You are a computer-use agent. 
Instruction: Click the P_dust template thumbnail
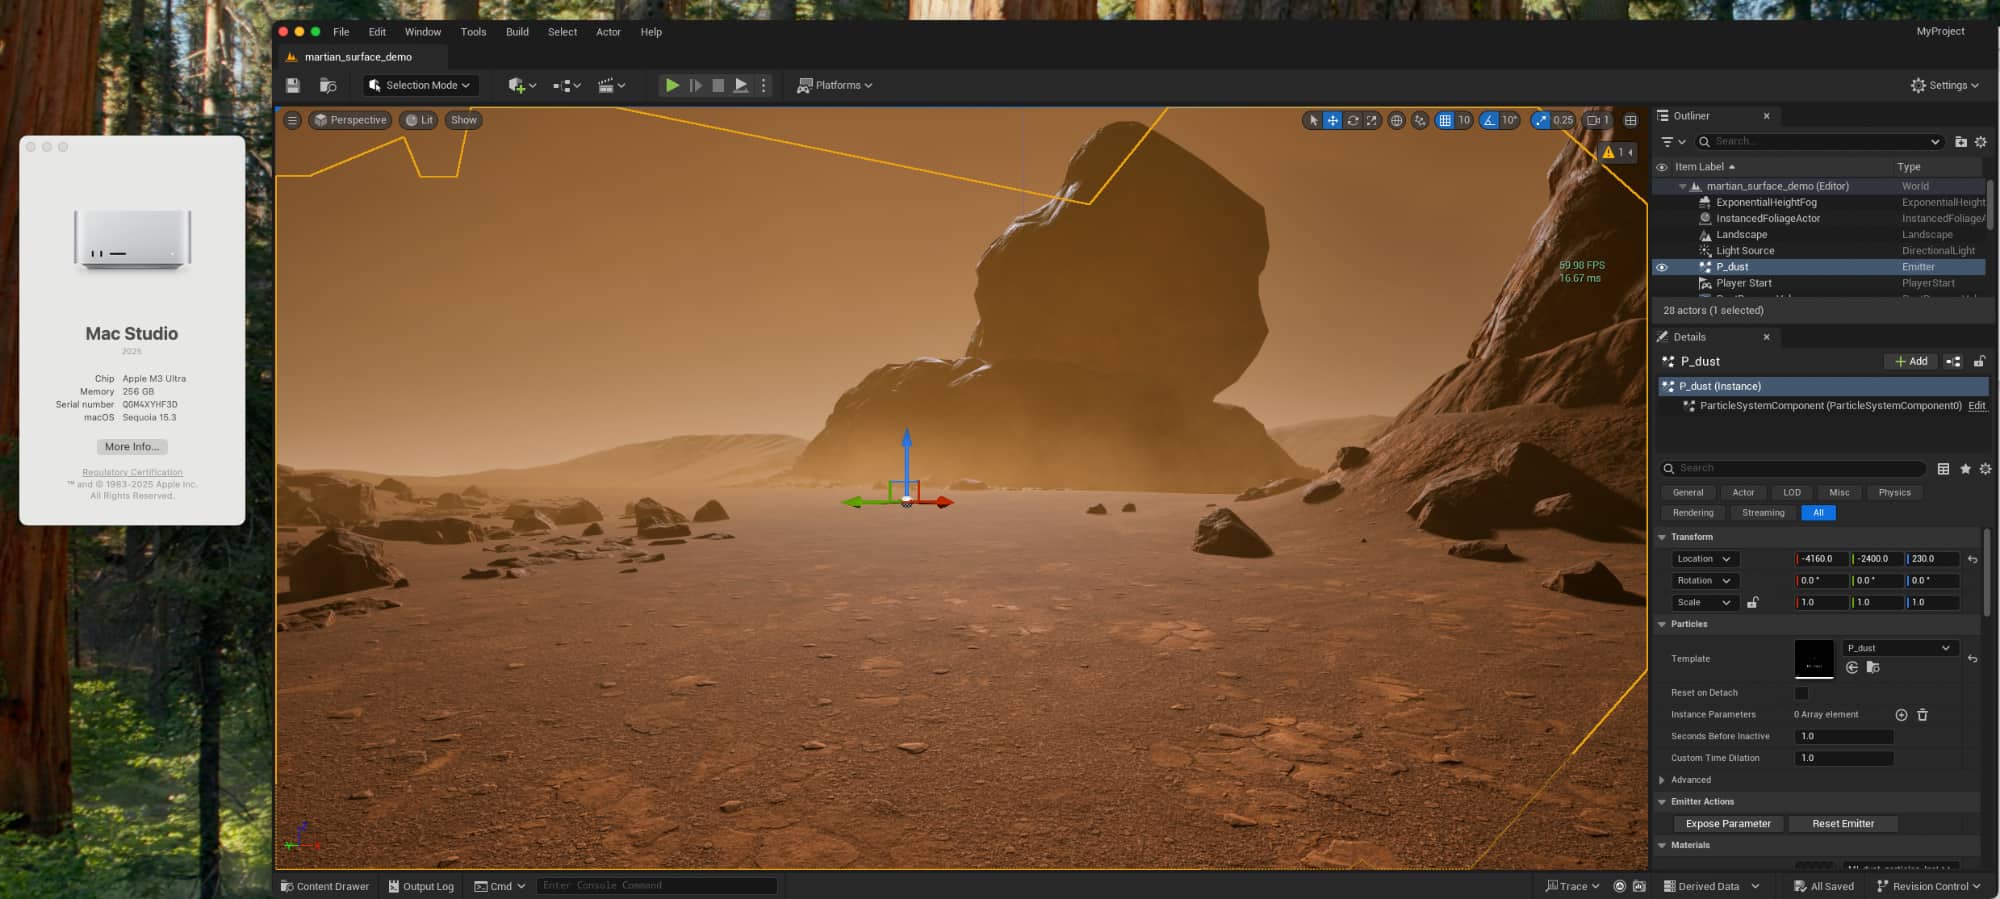pos(1814,659)
